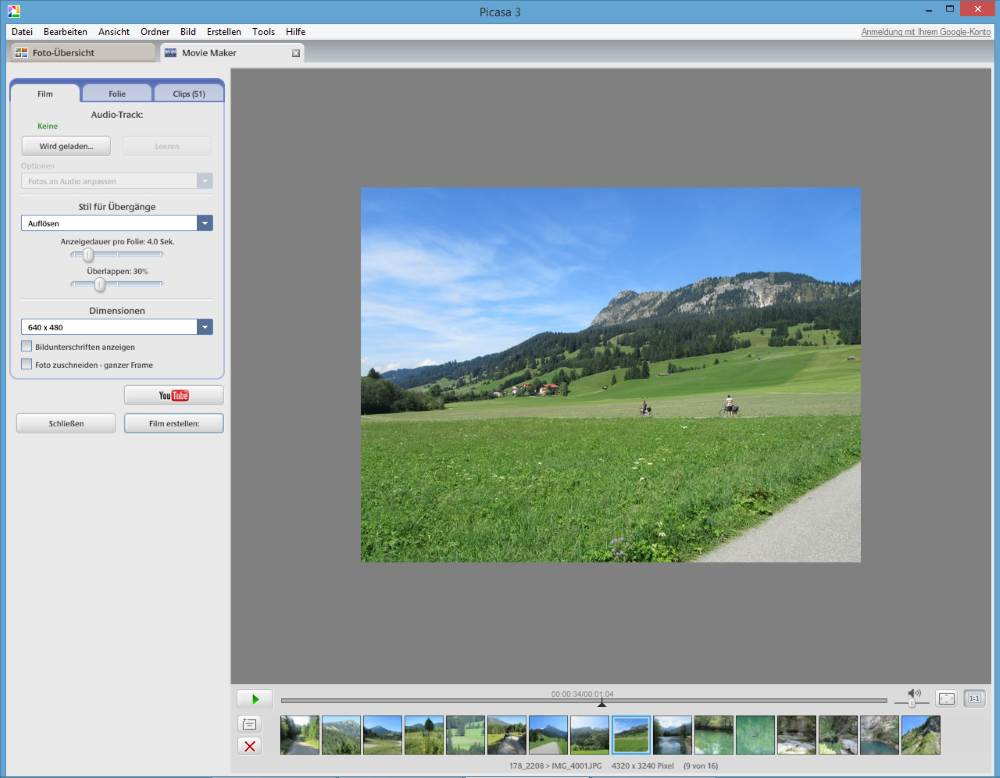Open the Clips (51) tab
The height and width of the screenshot is (778, 1000).
(x=188, y=94)
